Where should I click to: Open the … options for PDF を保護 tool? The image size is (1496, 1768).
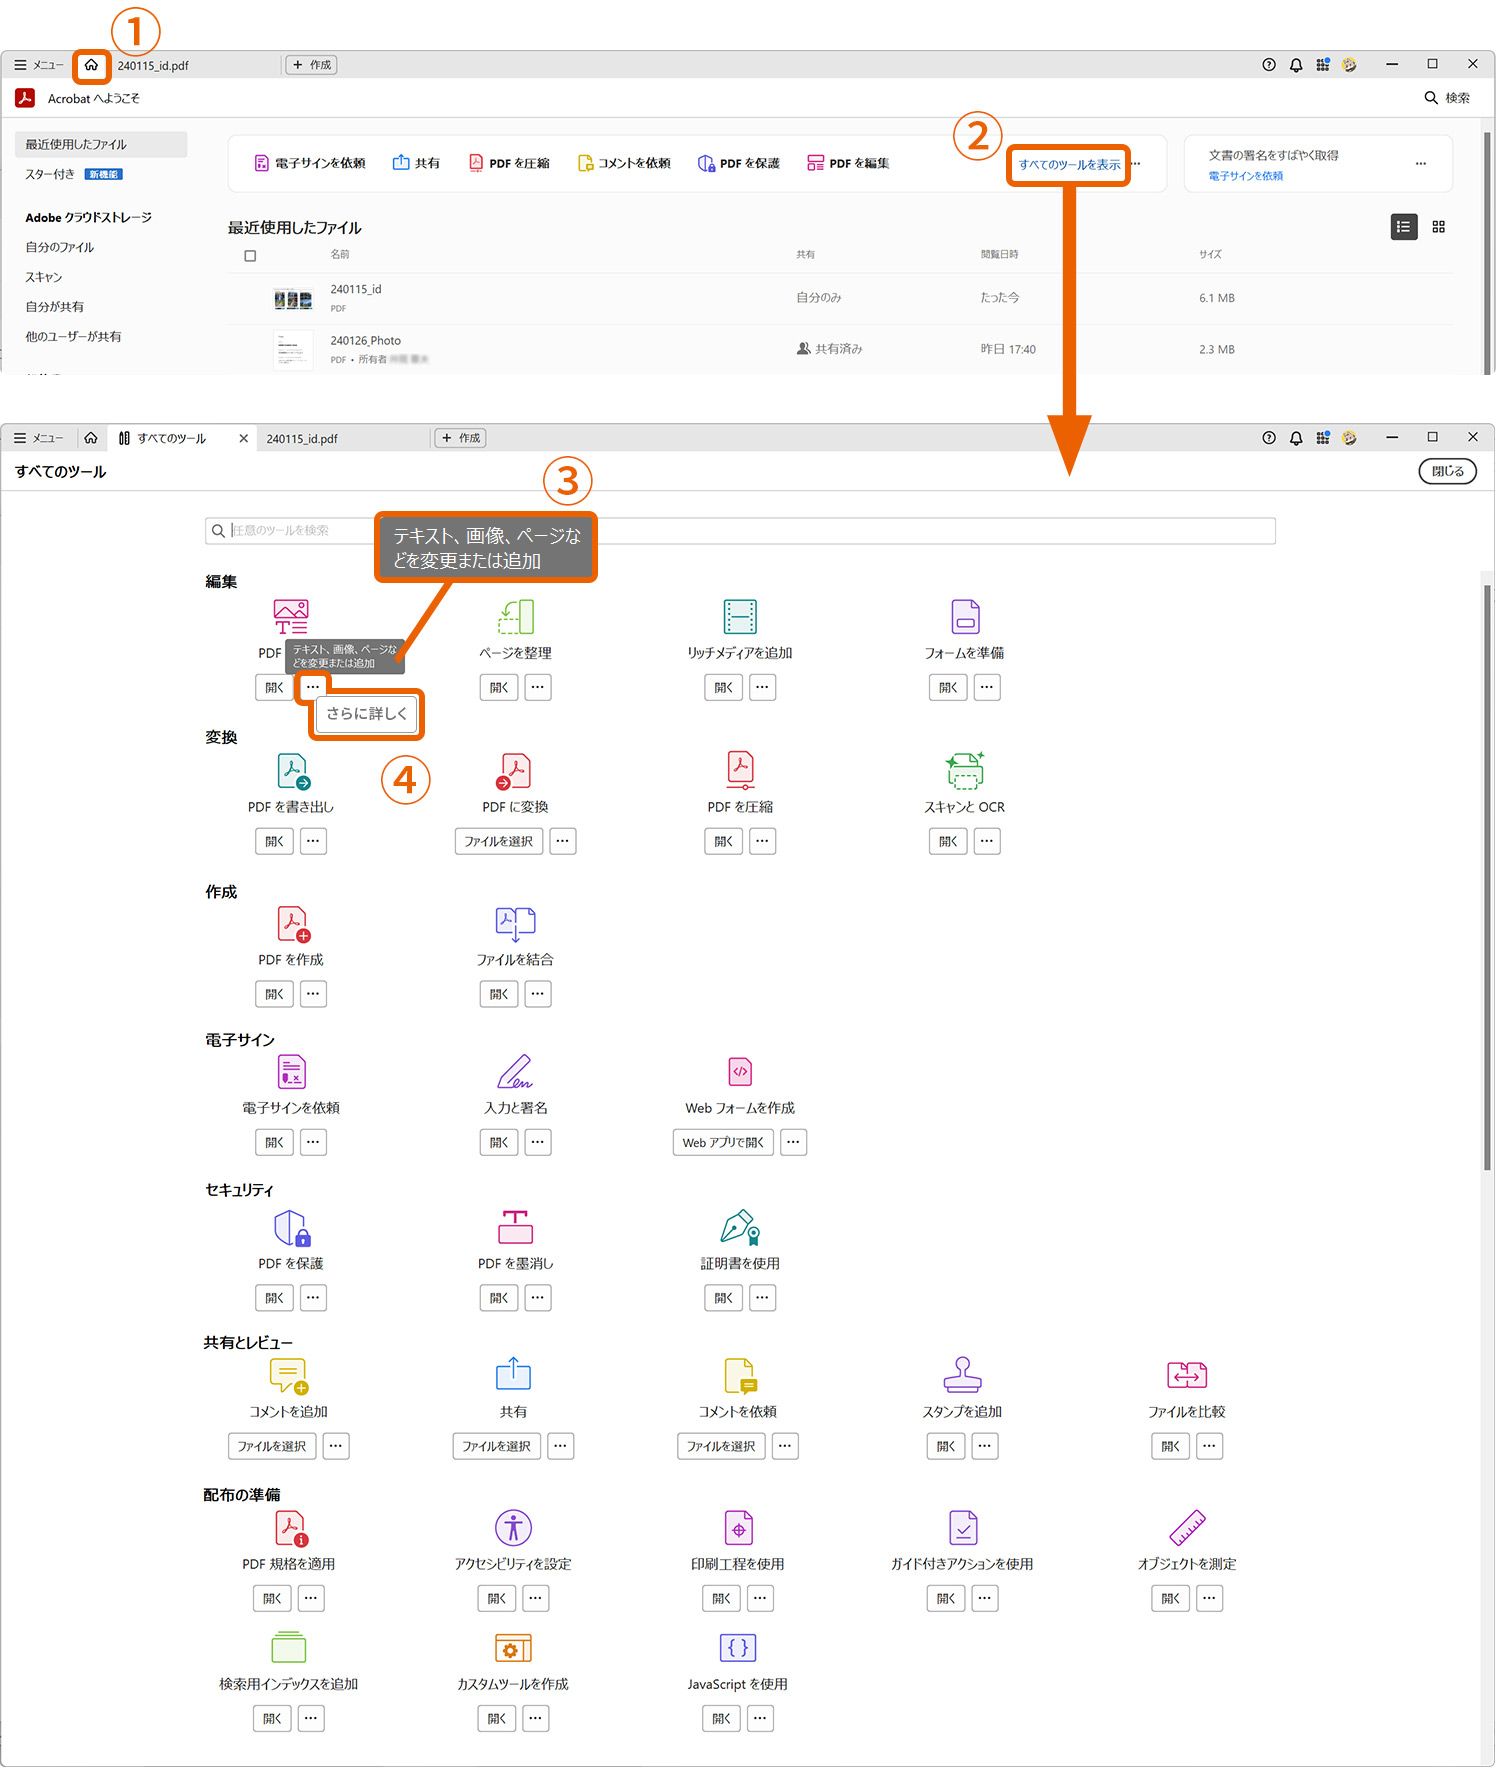313,1299
